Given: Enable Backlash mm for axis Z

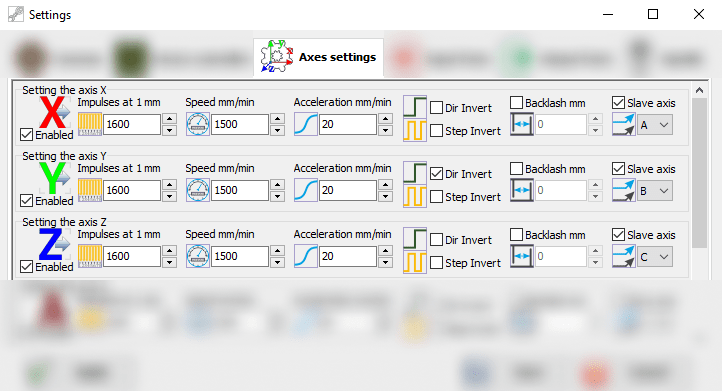Looking at the screenshot, I should coord(517,235).
